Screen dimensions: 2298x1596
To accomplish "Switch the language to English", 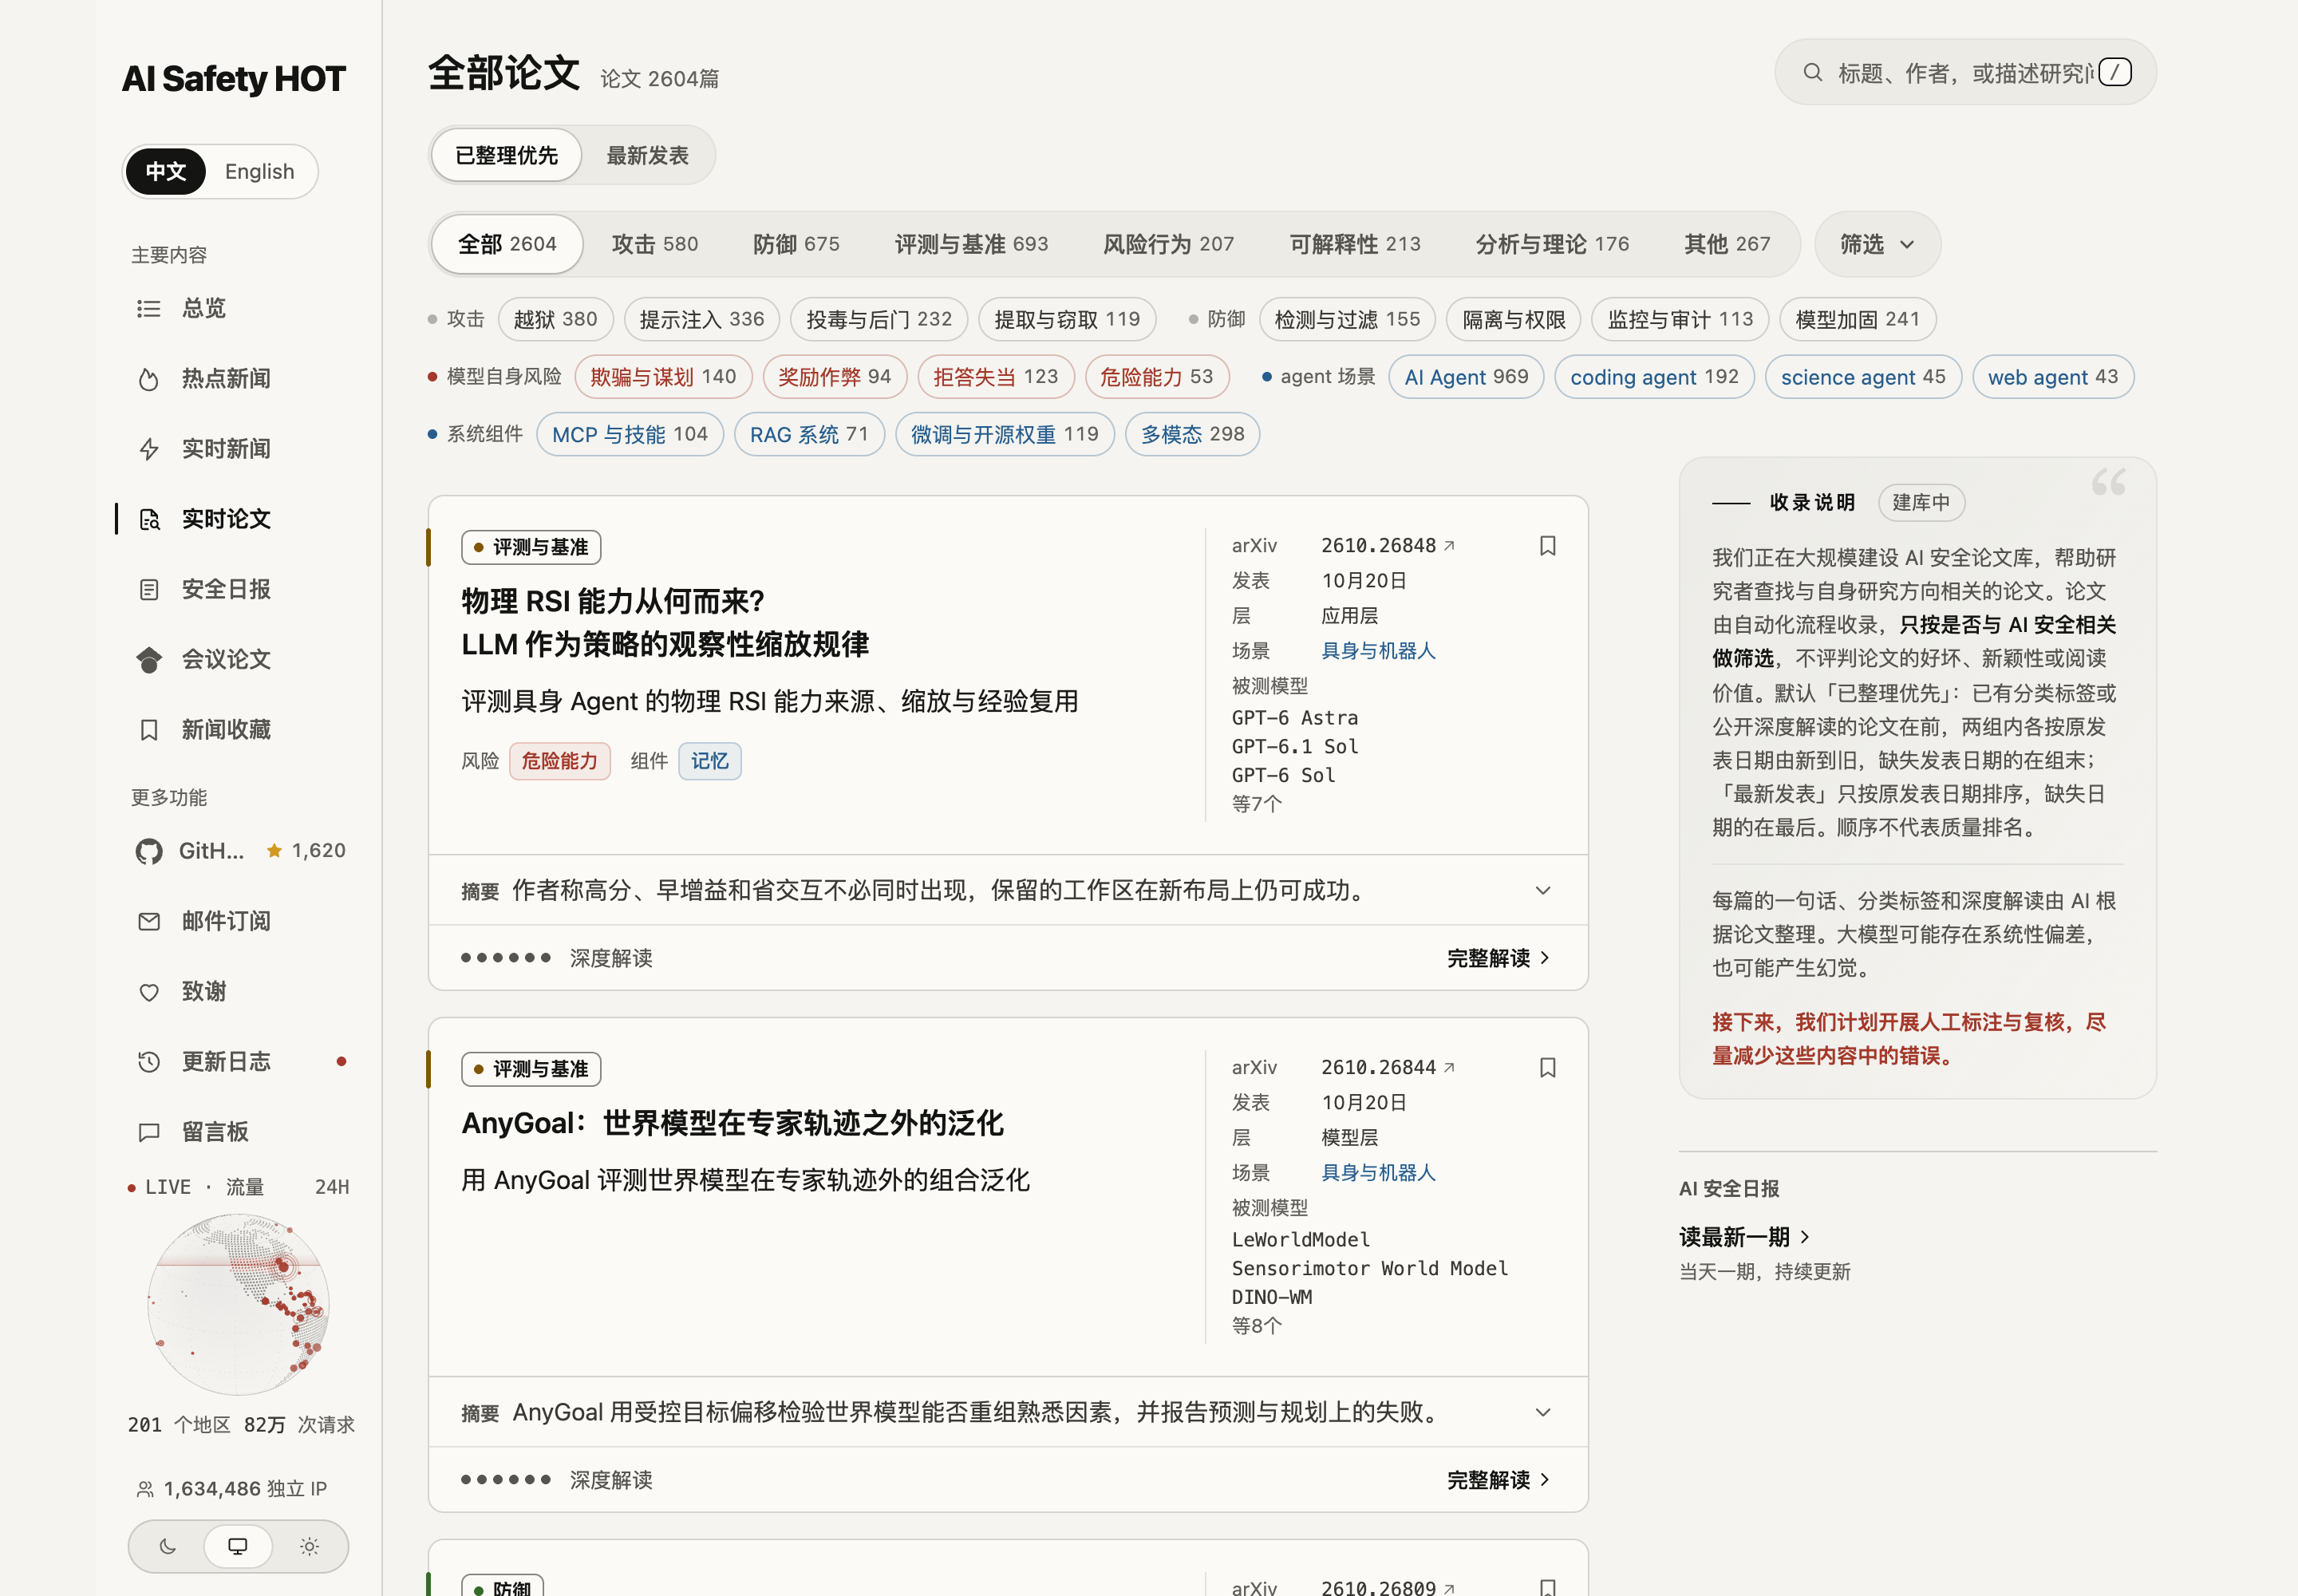I will pyautogui.click(x=260, y=172).
